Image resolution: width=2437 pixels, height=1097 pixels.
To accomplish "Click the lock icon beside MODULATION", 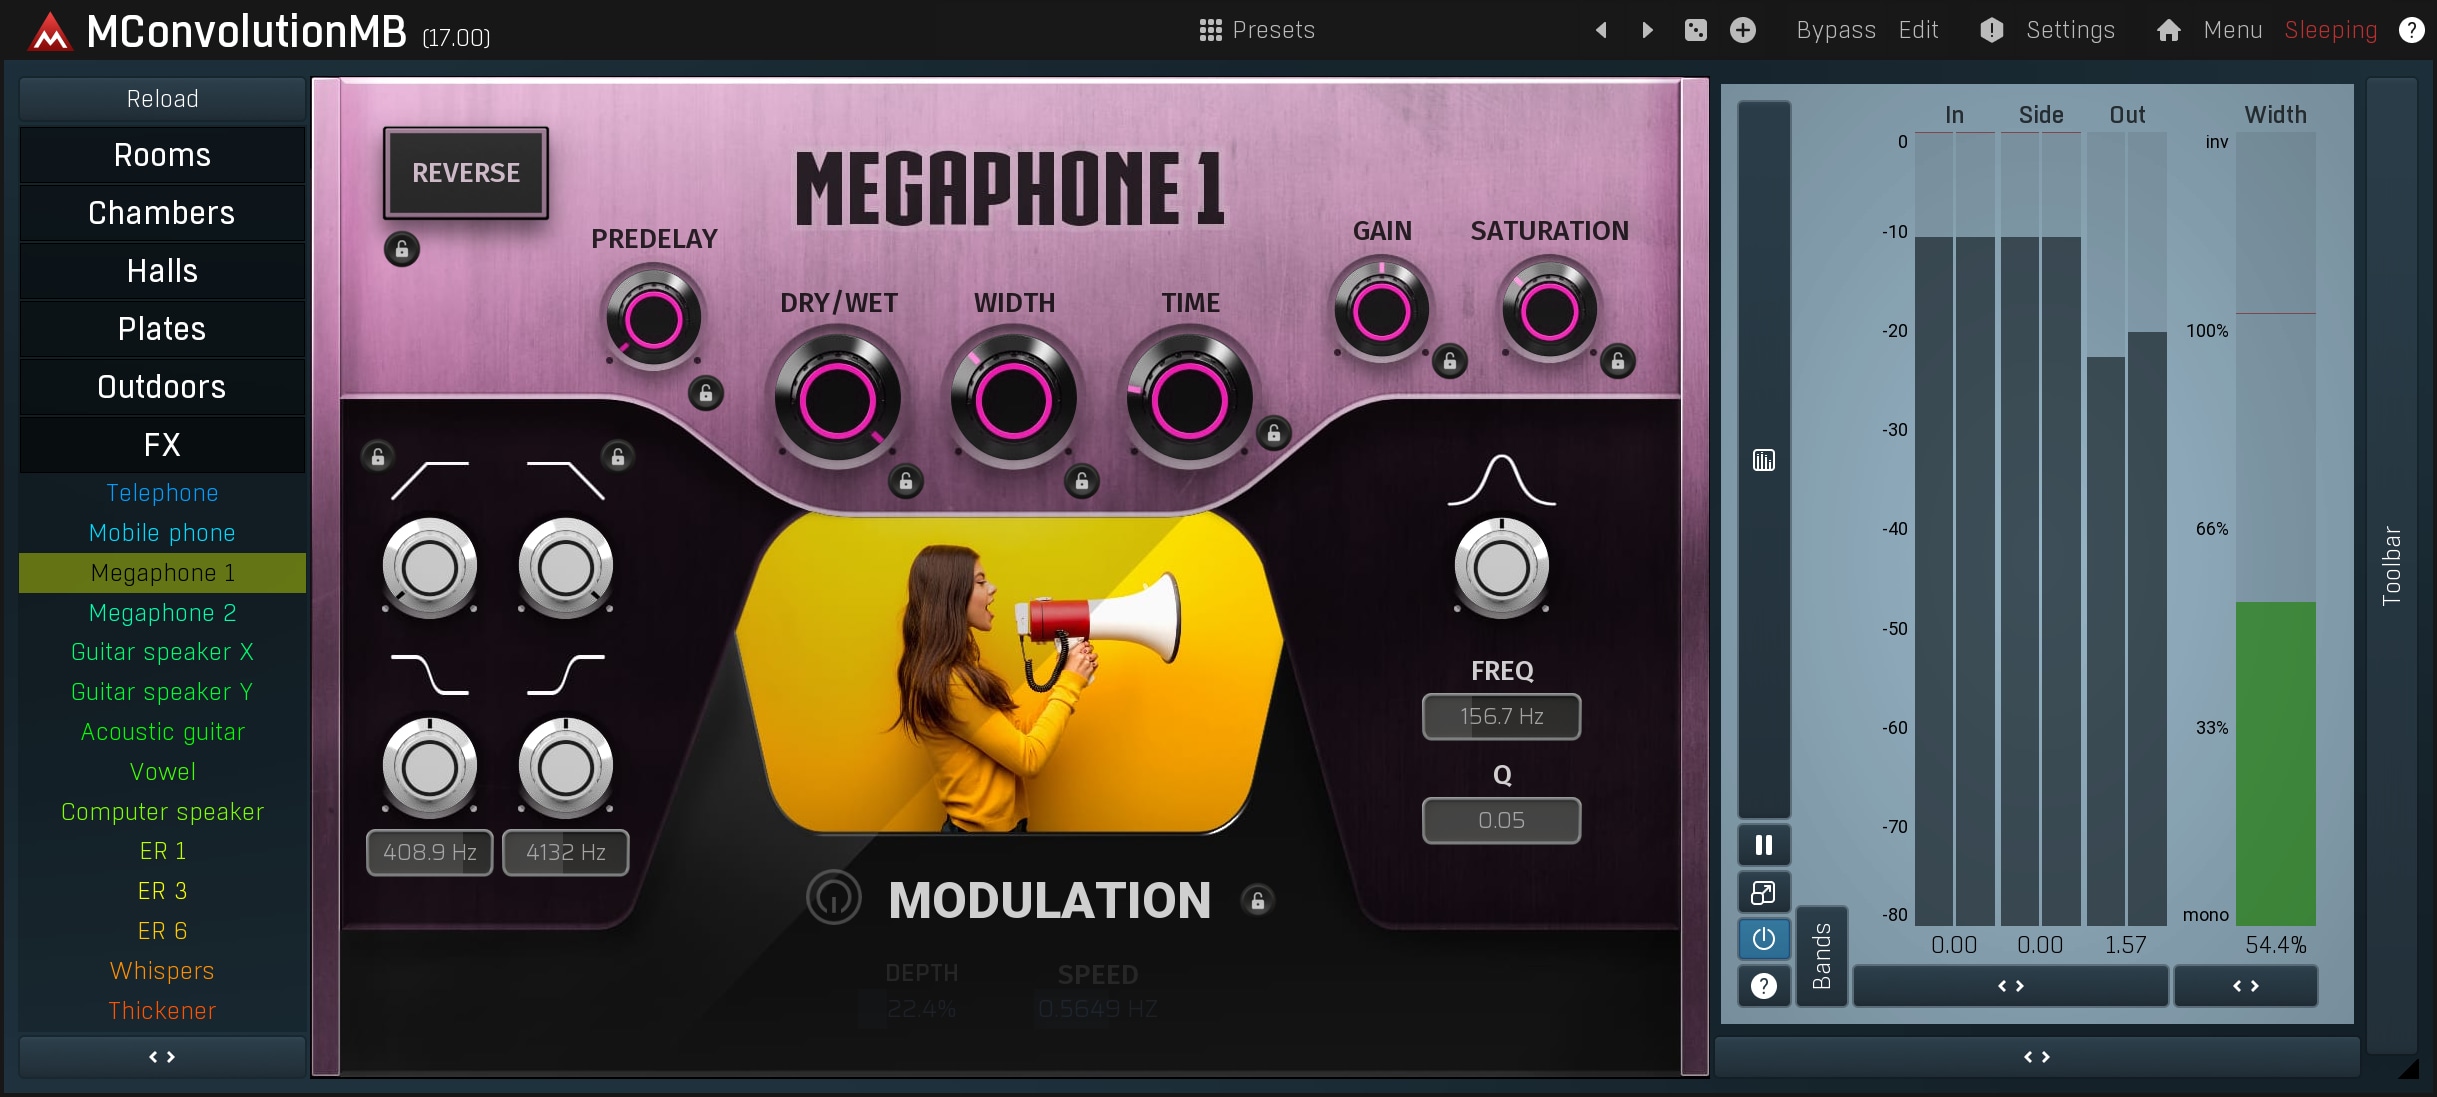I will 1258,901.
